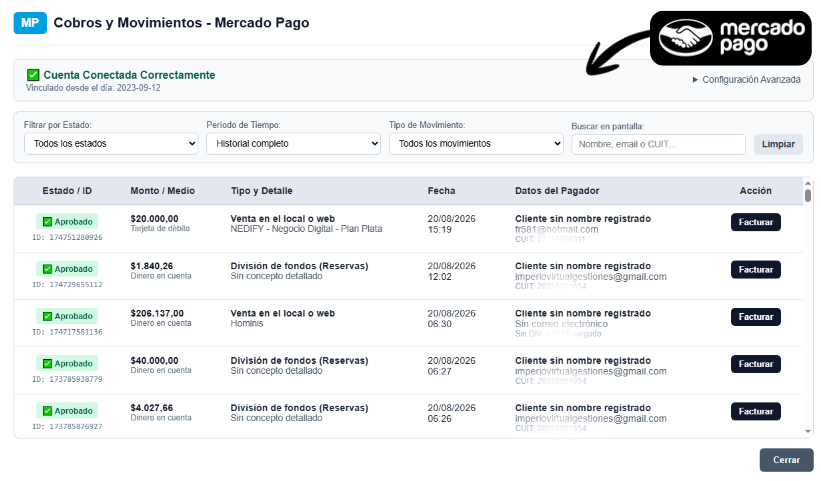Click Aprobado badge for ID 174729655112
The image size is (821, 481).
67,269
